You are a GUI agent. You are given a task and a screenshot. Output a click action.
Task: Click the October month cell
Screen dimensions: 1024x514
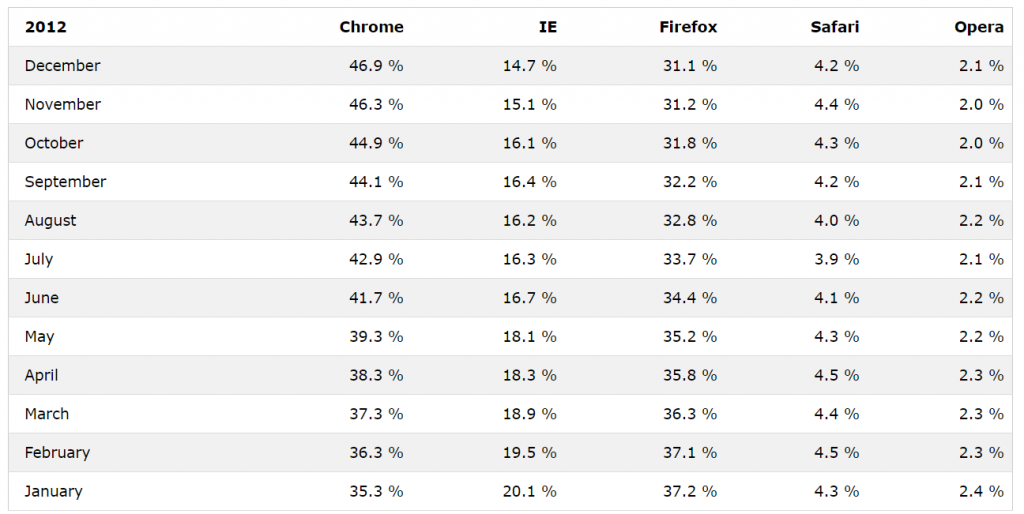click(x=54, y=142)
